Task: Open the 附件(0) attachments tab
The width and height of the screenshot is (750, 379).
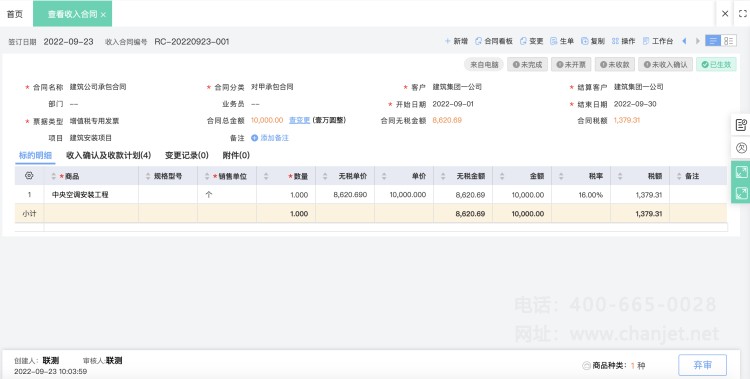Action: click(236, 155)
